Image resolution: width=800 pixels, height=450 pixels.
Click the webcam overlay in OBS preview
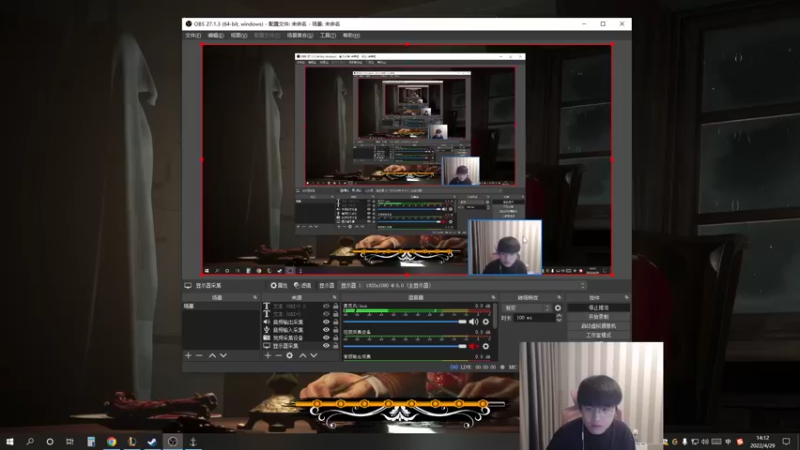[505, 247]
